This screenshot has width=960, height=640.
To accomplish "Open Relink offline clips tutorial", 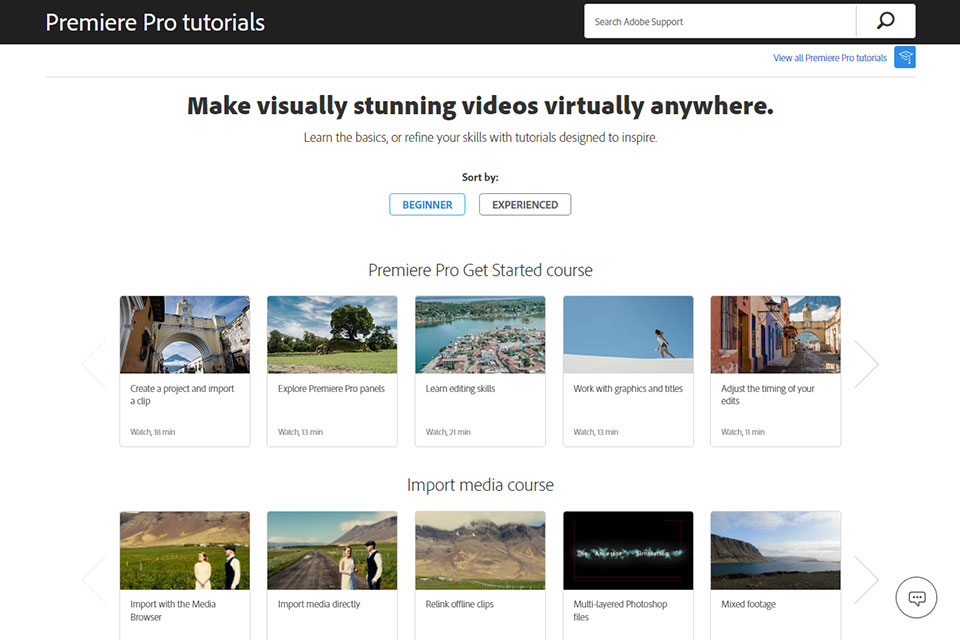I will (480, 575).
